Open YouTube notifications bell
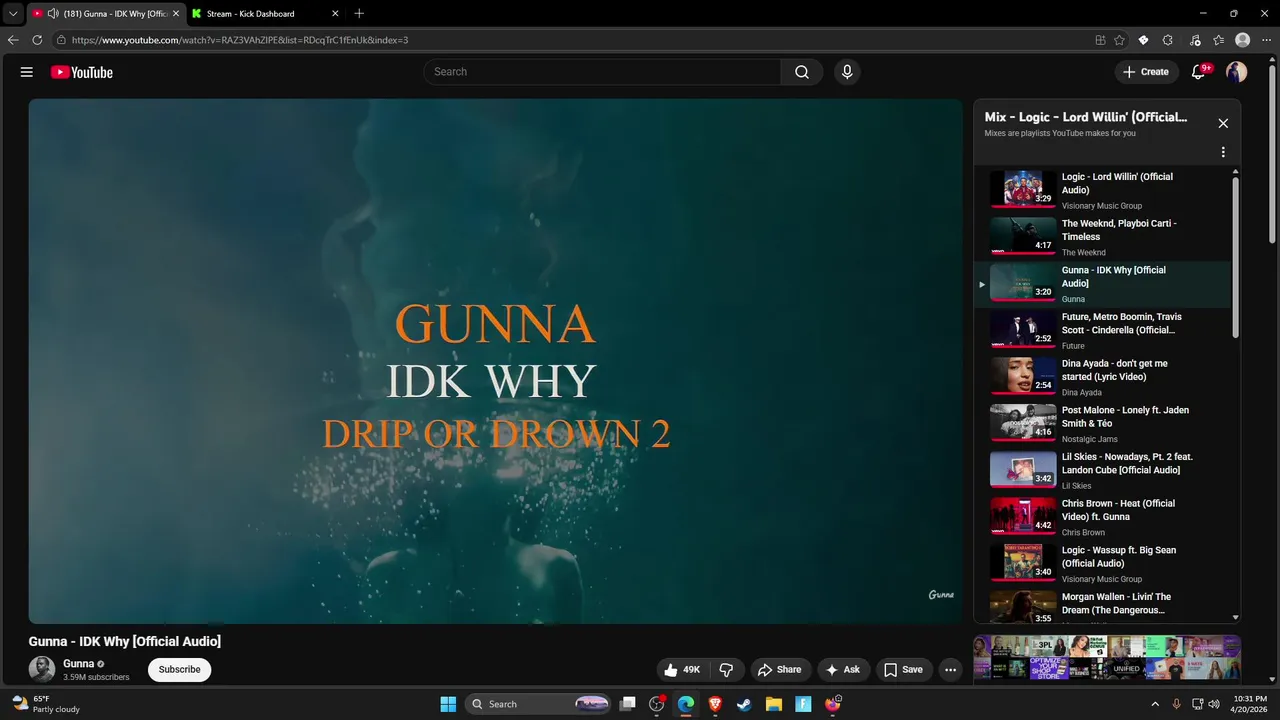The width and height of the screenshot is (1280, 720). tap(1198, 72)
